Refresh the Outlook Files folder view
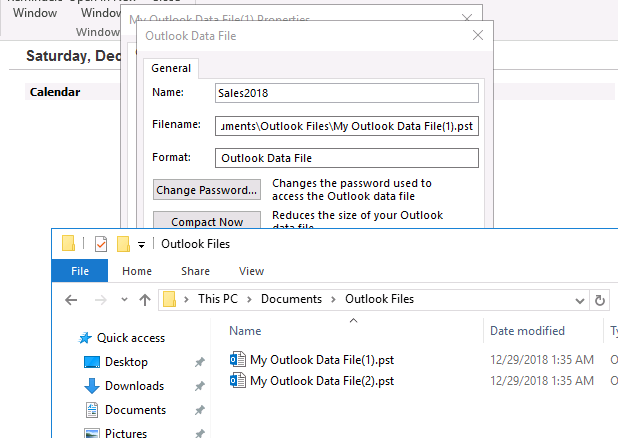The height and width of the screenshot is (438, 618). (600, 299)
